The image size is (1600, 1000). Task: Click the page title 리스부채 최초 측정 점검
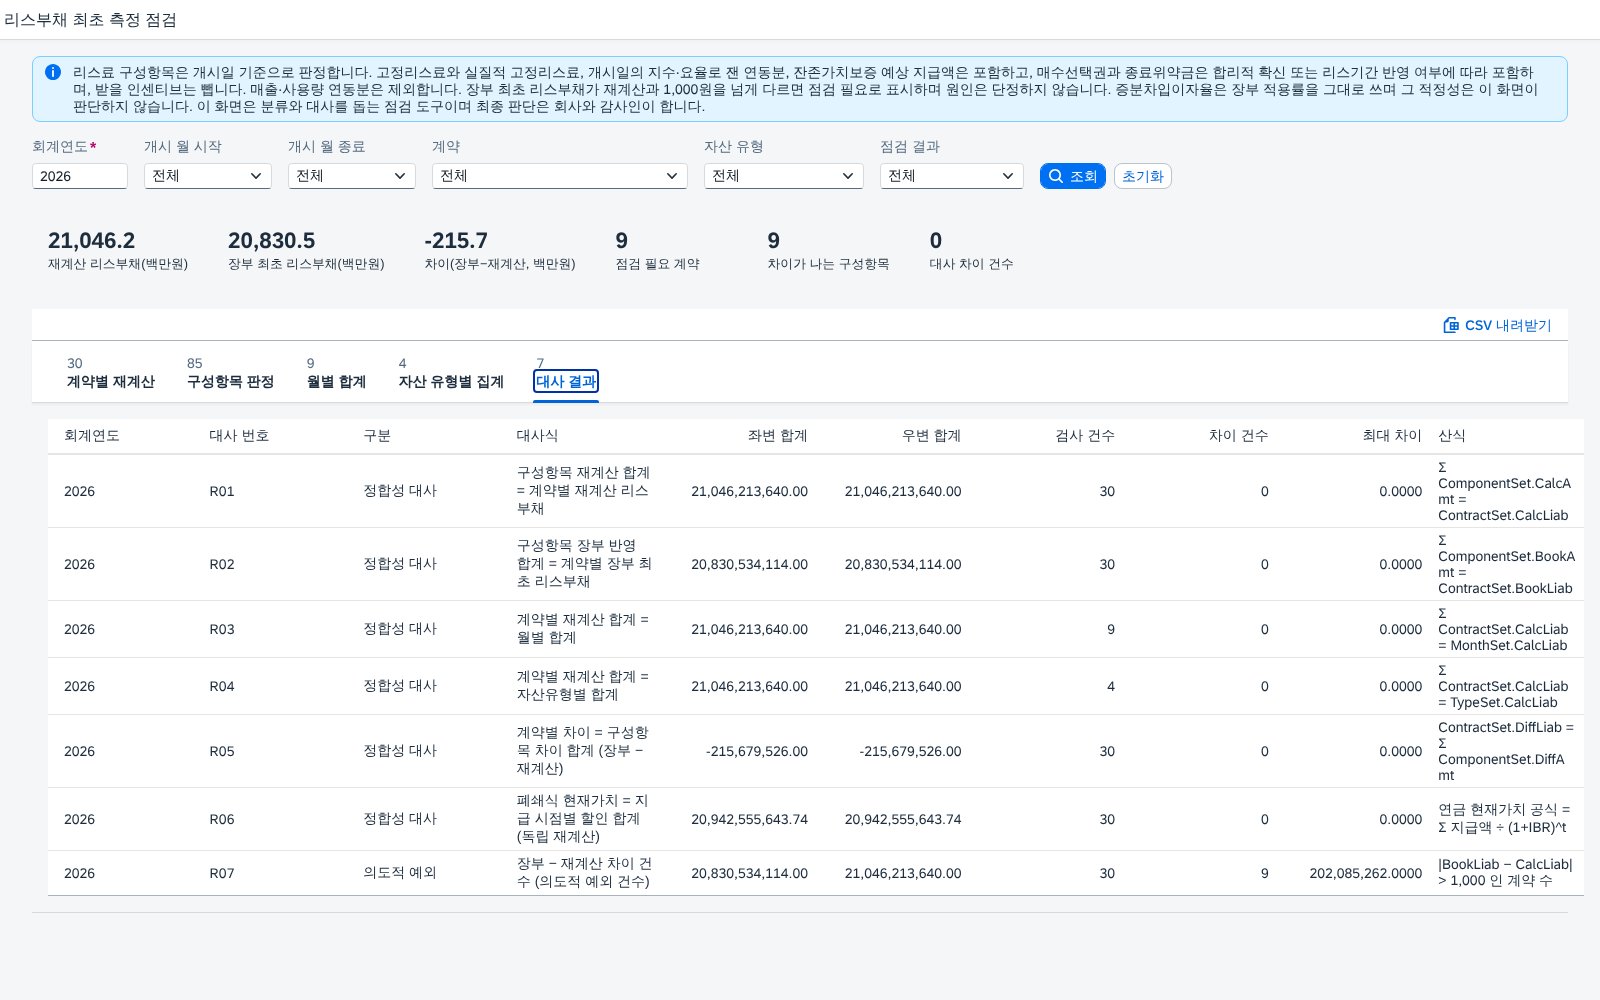click(90, 19)
